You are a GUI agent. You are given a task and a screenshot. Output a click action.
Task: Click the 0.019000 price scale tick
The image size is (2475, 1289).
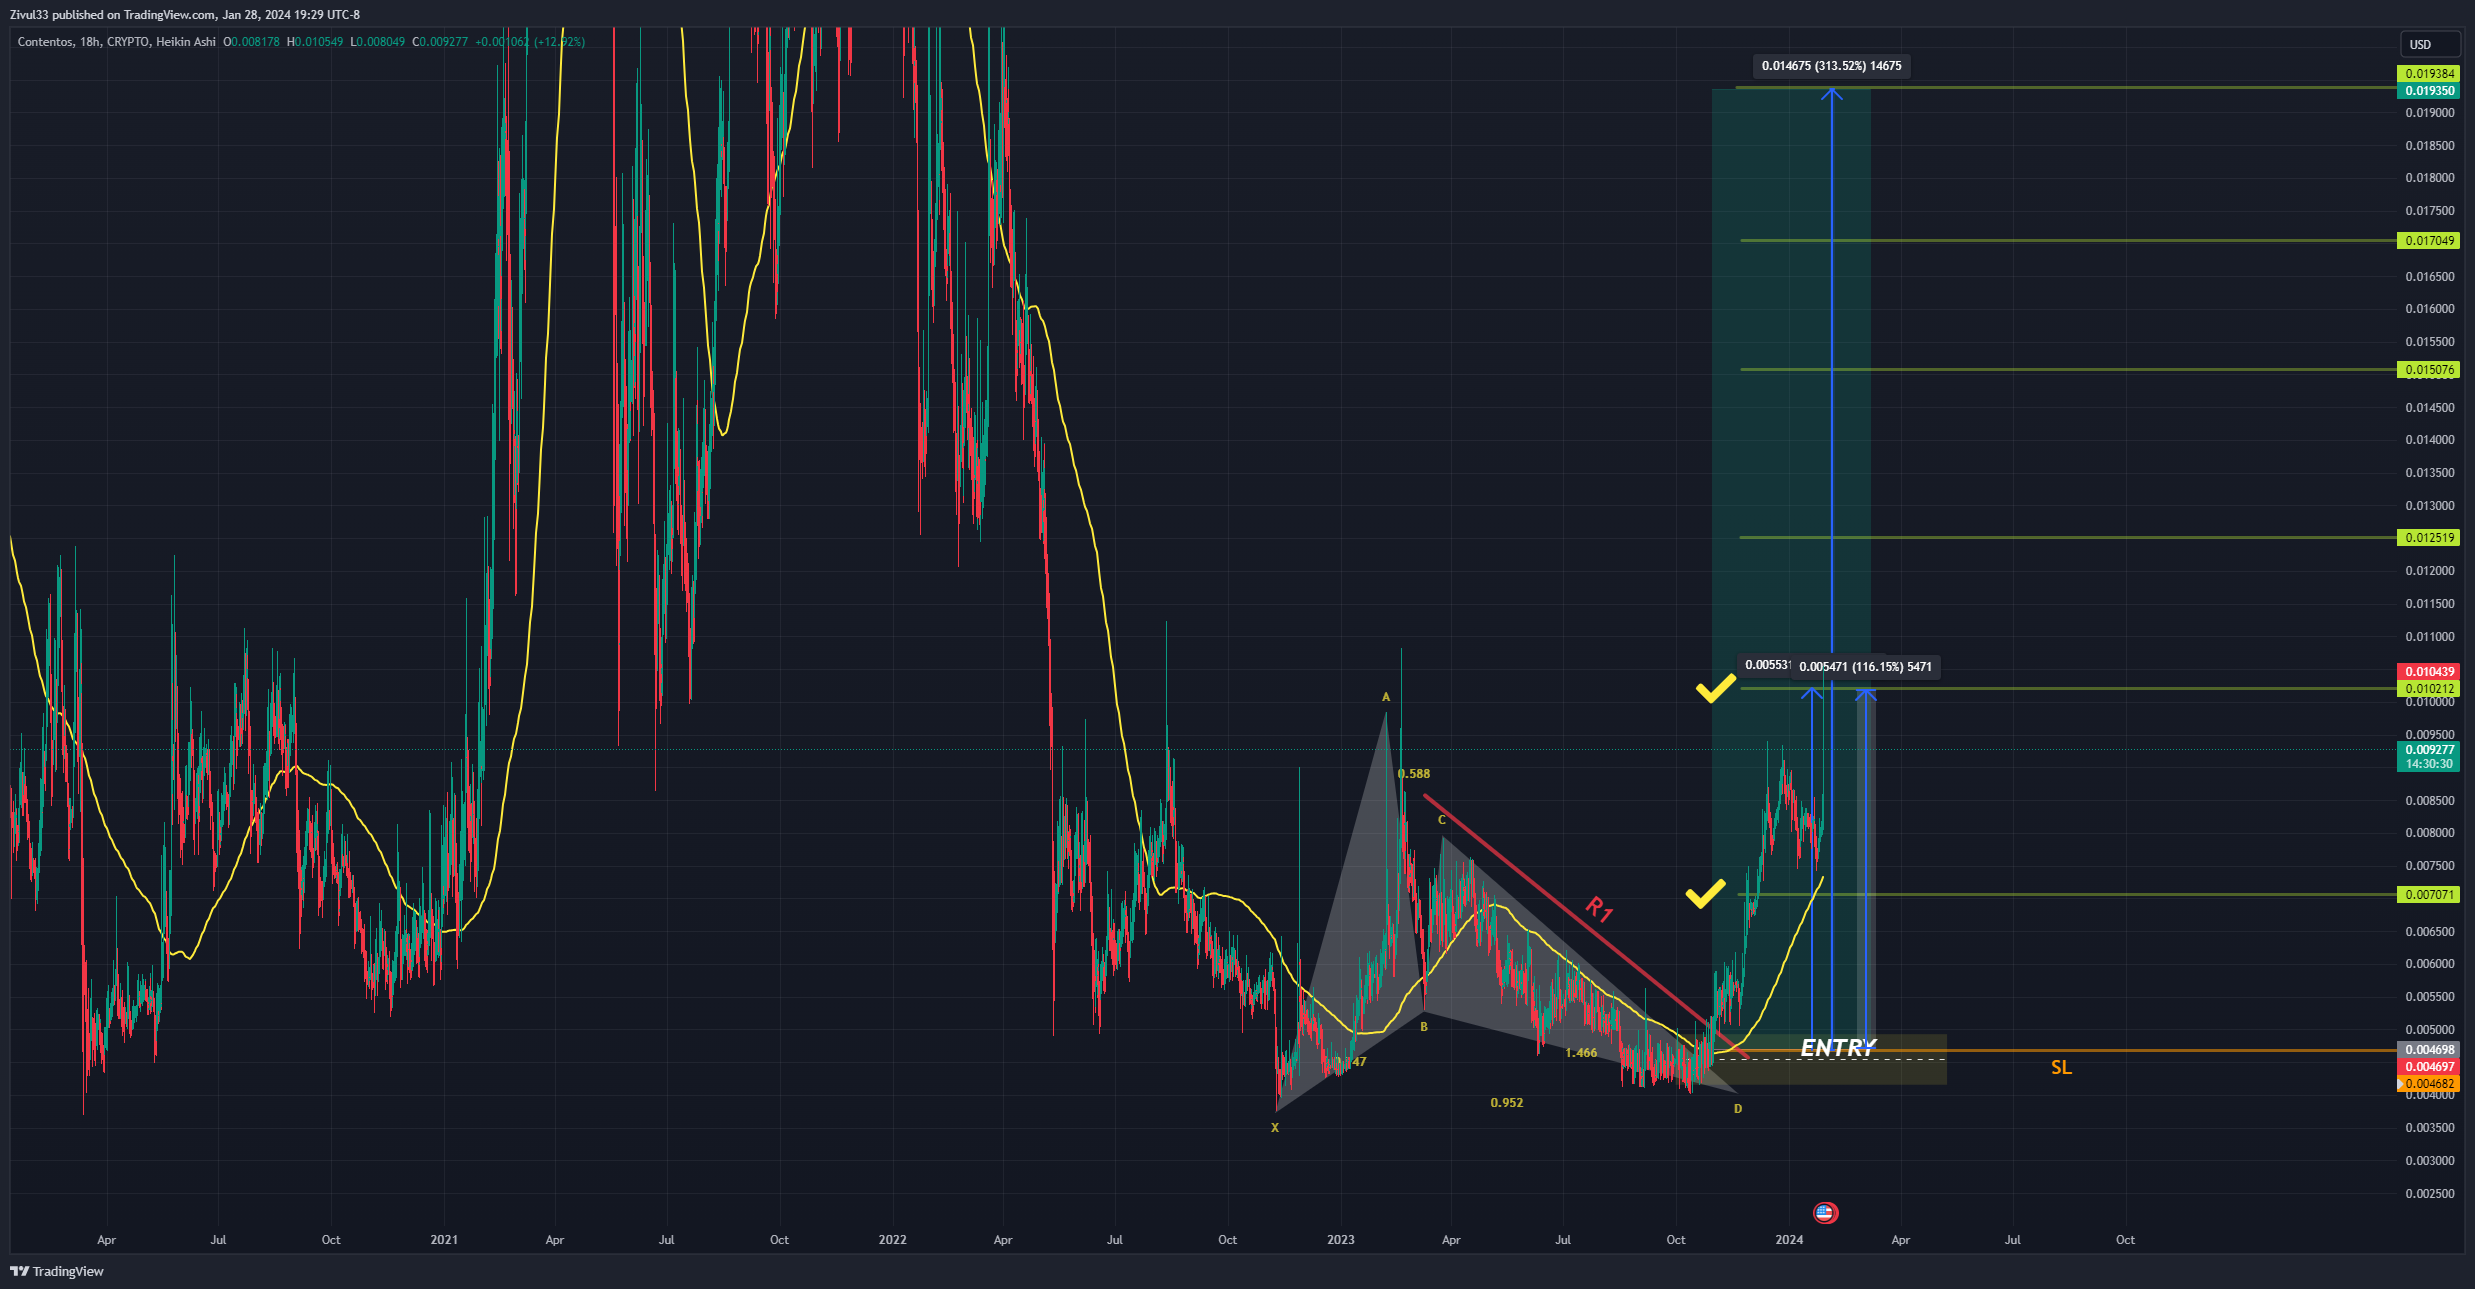click(x=2430, y=113)
